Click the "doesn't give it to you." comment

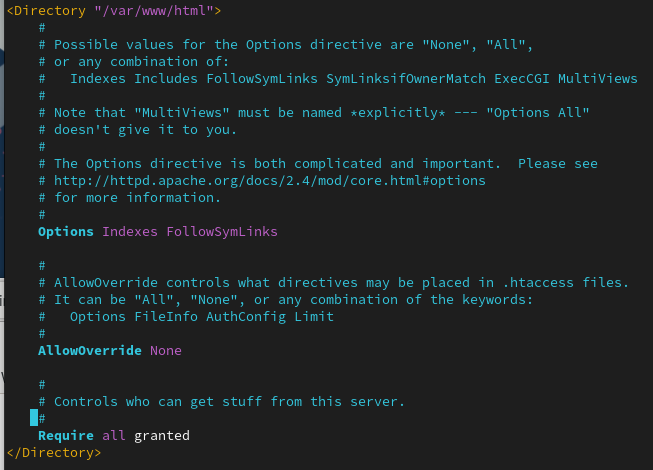tap(129, 129)
